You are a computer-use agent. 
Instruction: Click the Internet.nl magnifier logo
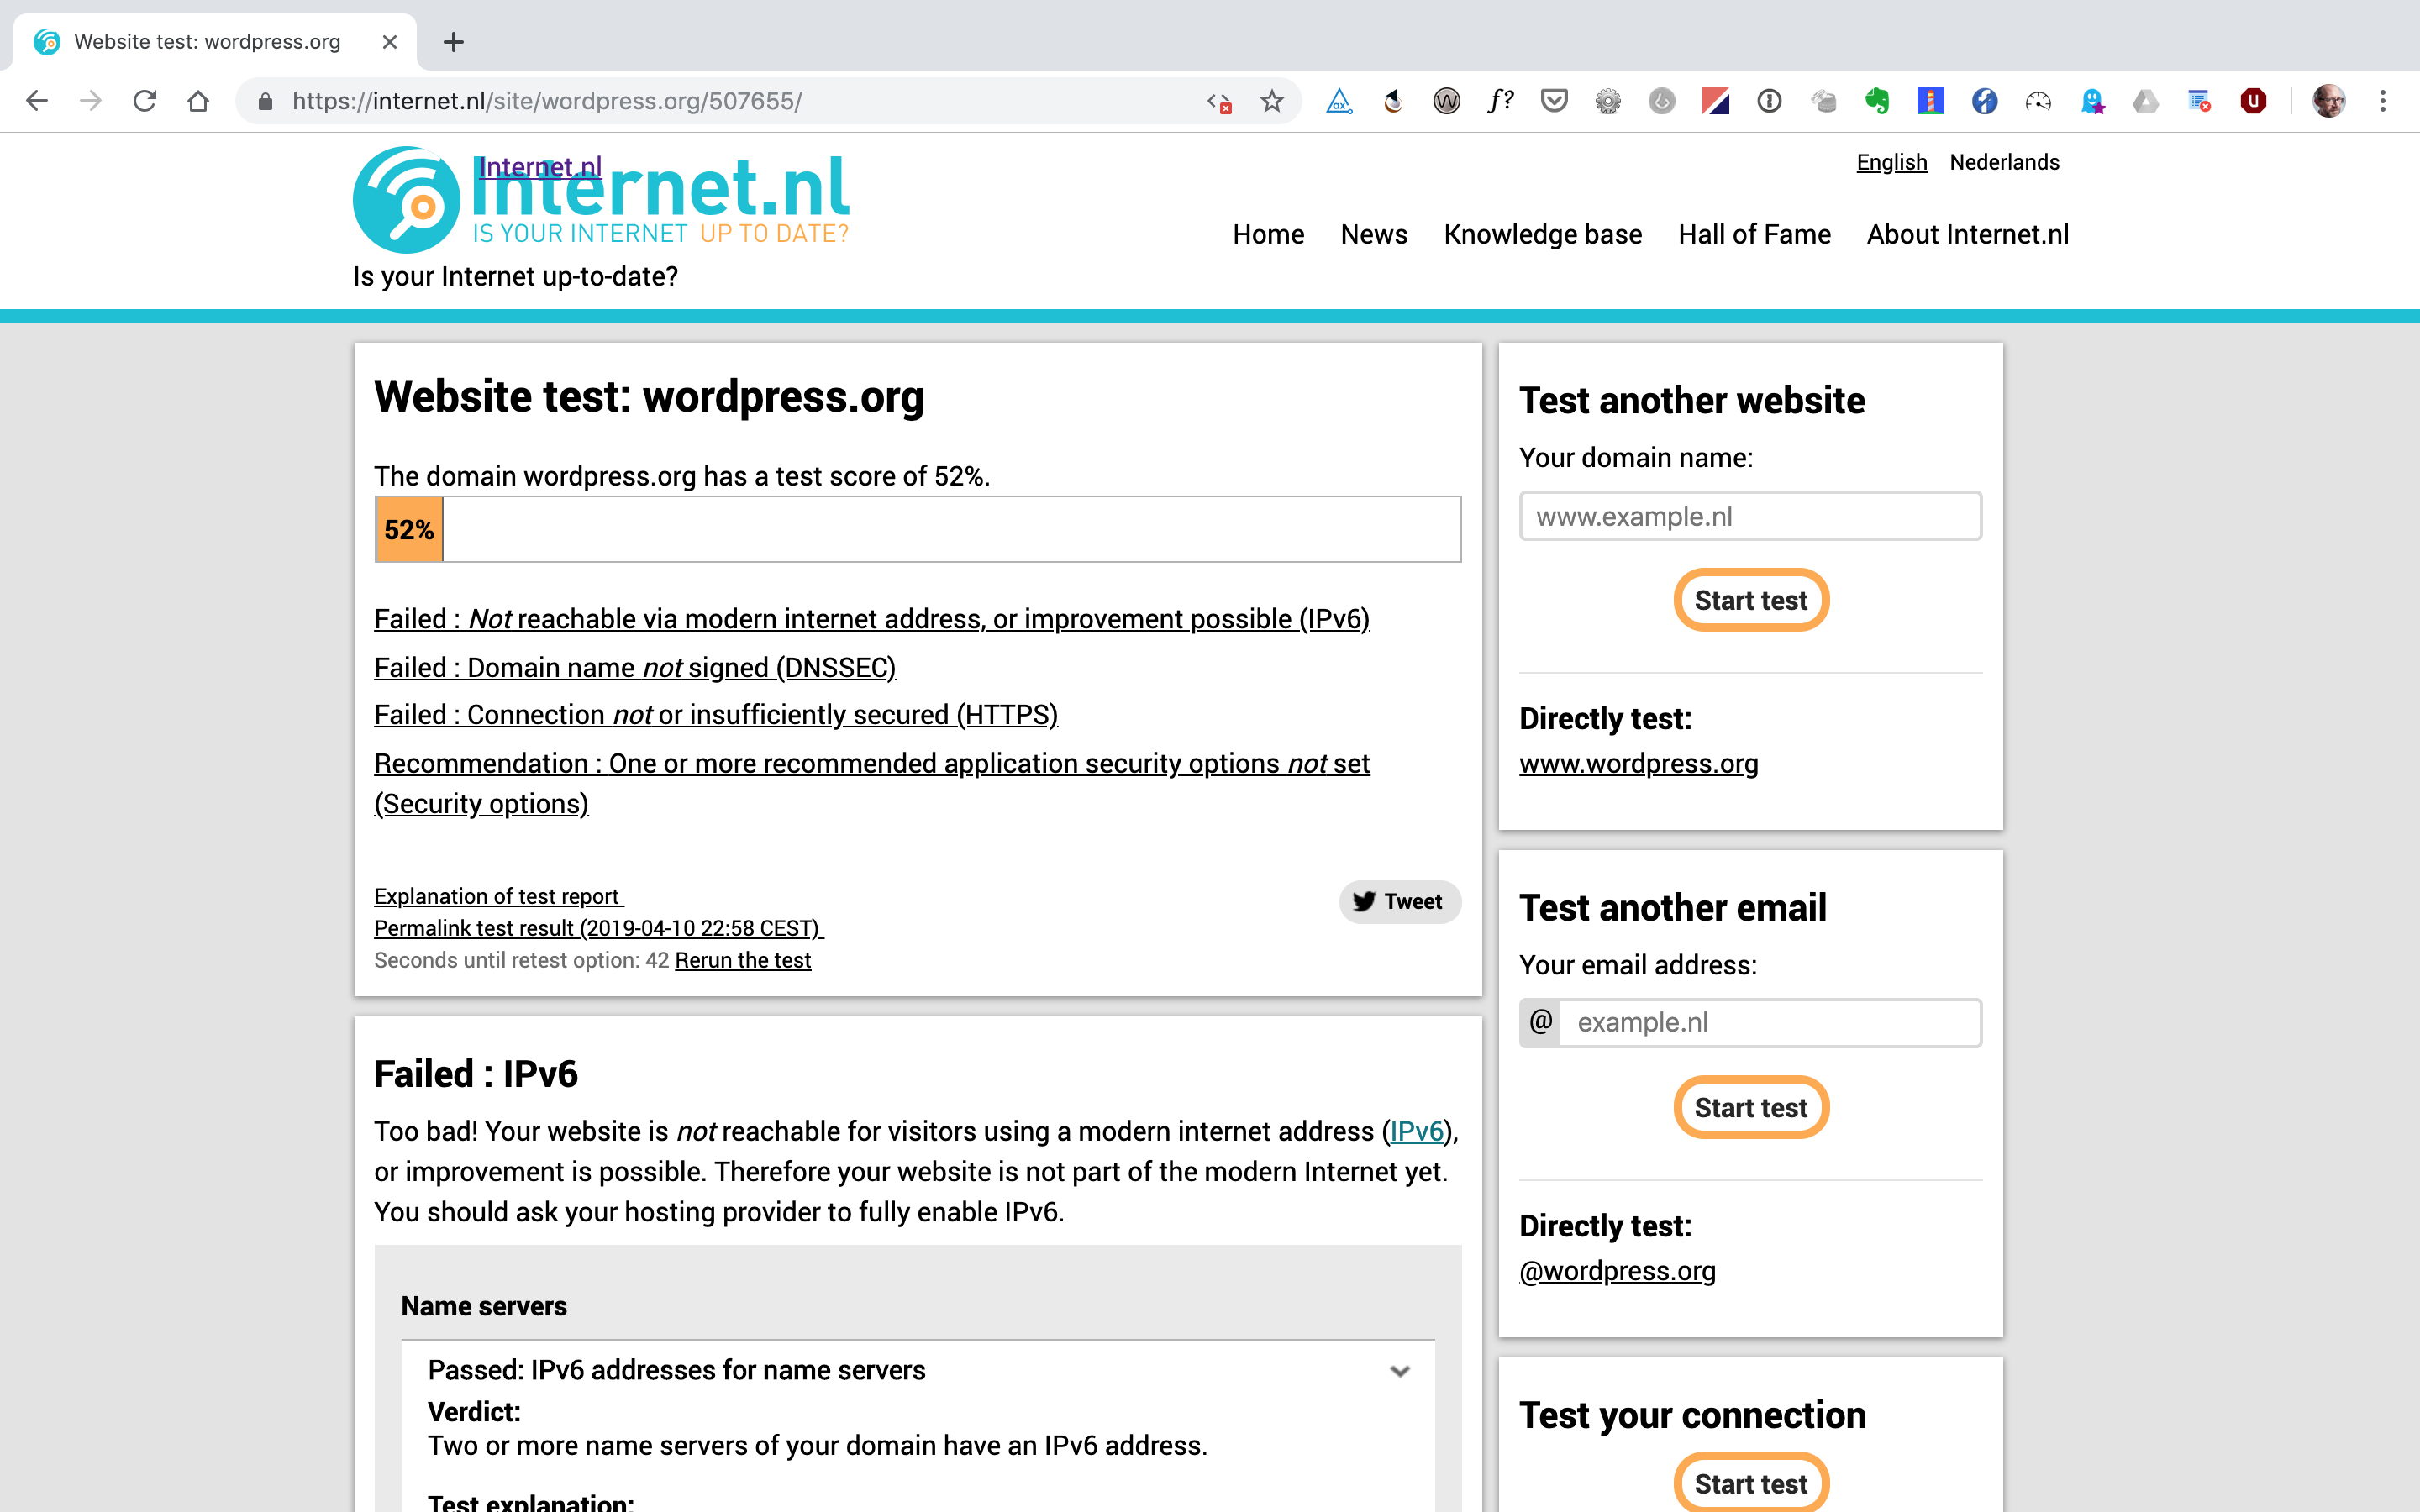coord(406,200)
